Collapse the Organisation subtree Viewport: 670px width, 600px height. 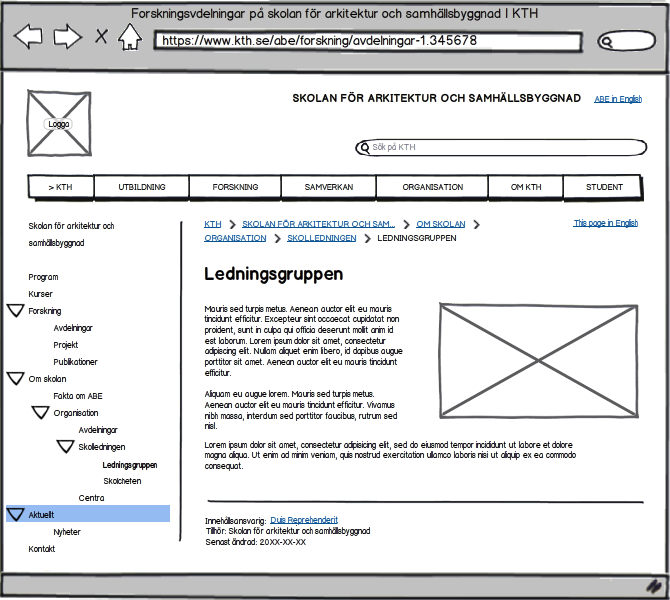click(40, 413)
